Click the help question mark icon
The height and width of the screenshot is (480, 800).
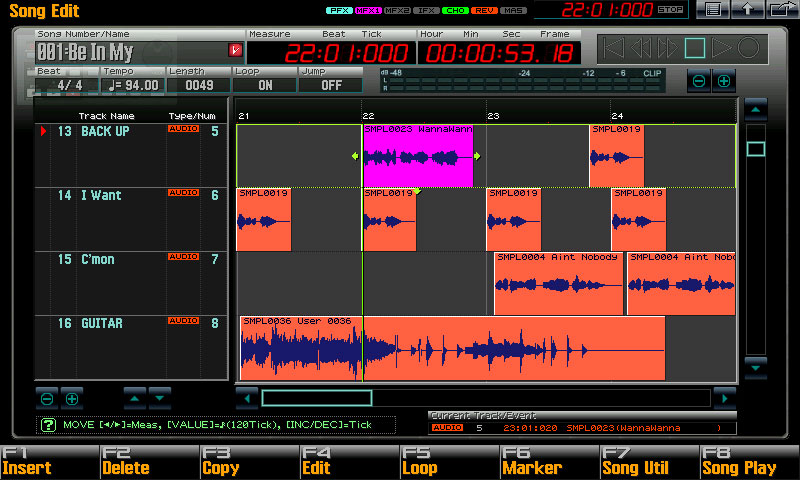48,424
